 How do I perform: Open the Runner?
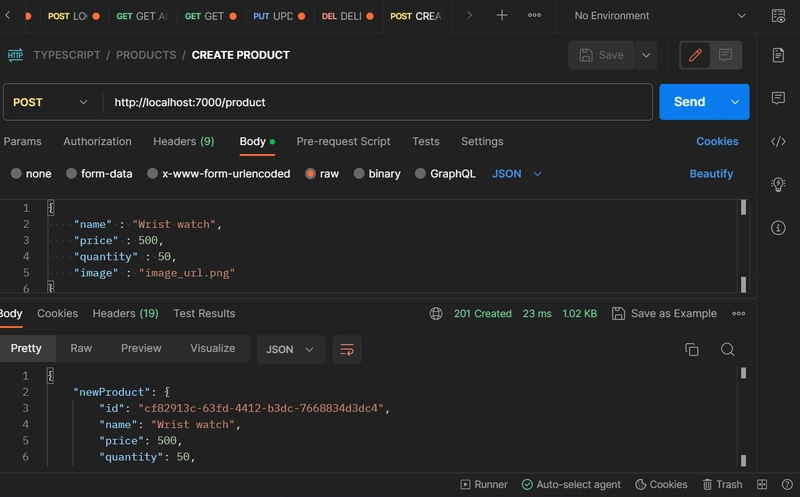tap(484, 484)
